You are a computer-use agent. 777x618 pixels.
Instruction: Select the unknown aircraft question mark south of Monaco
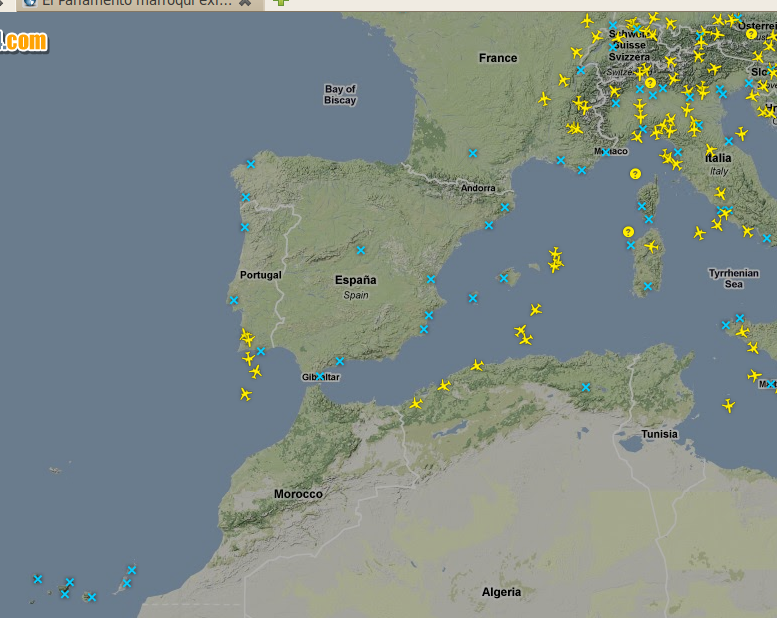click(635, 174)
